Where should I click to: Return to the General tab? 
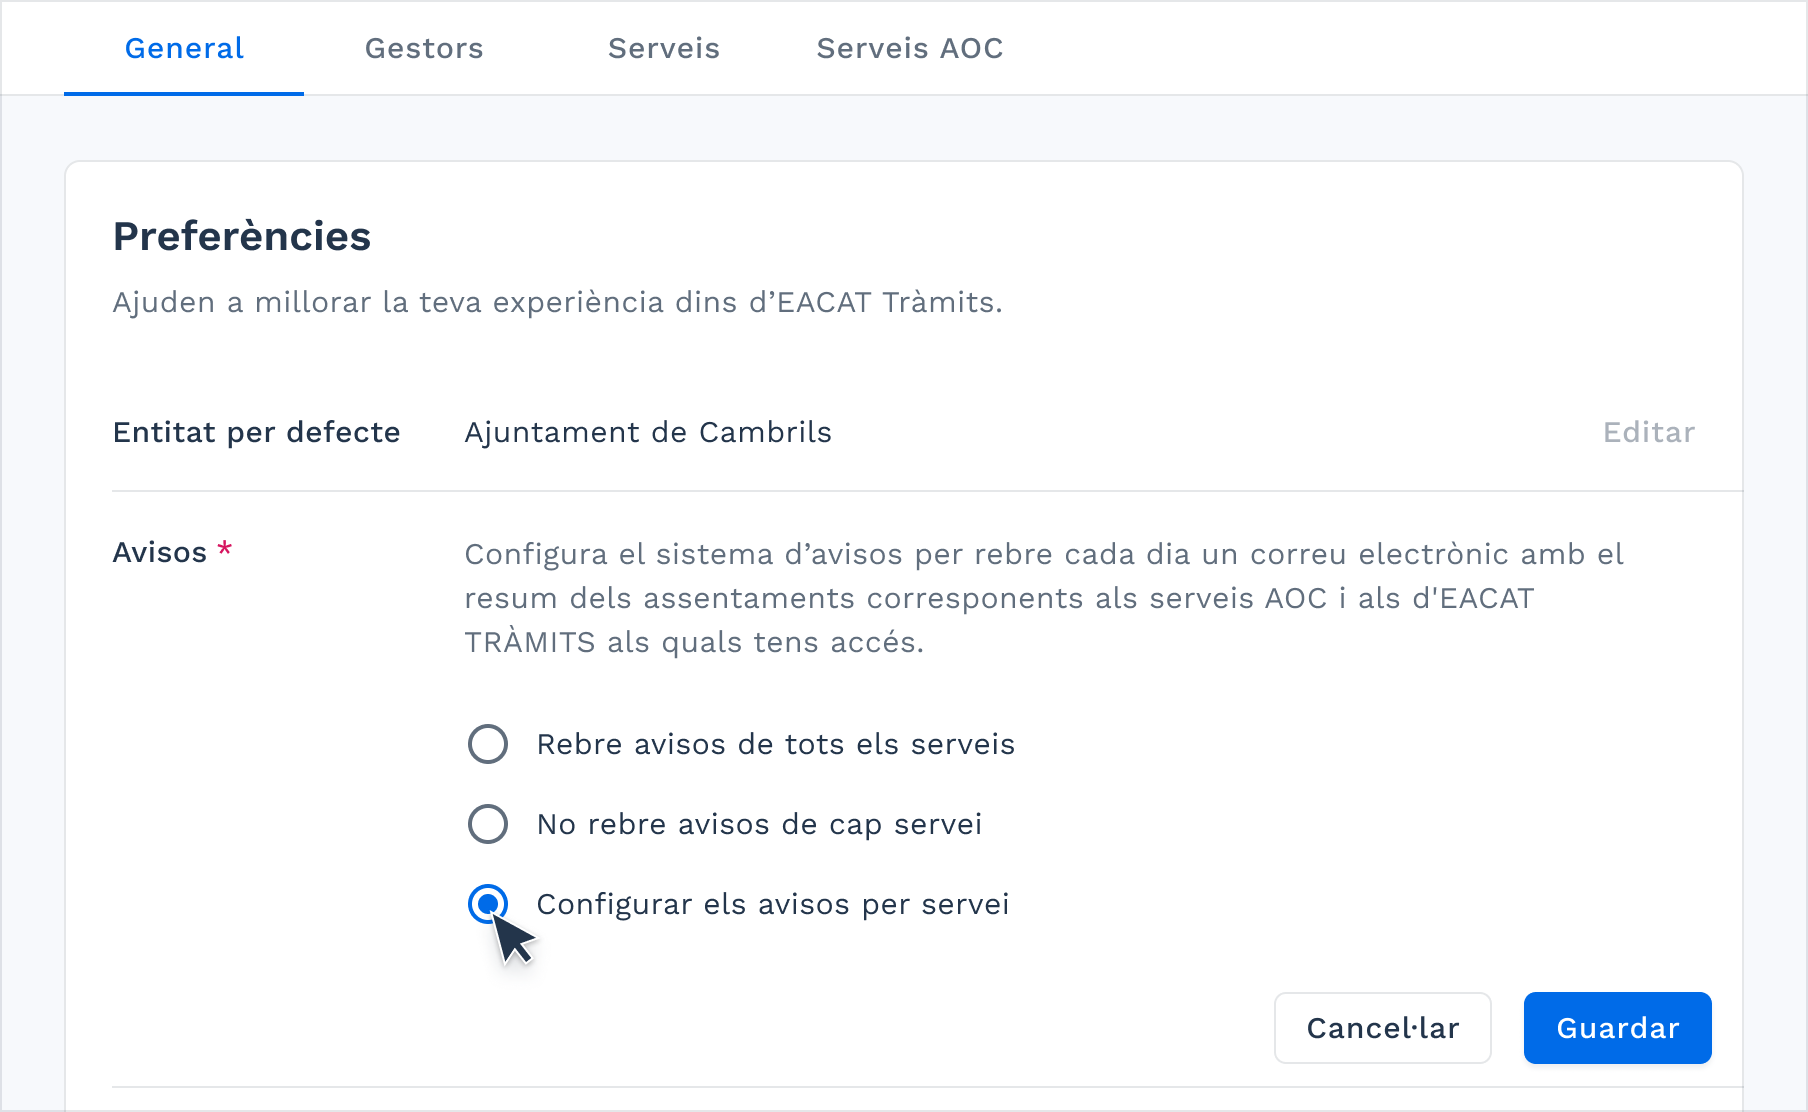pyautogui.click(x=183, y=47)
